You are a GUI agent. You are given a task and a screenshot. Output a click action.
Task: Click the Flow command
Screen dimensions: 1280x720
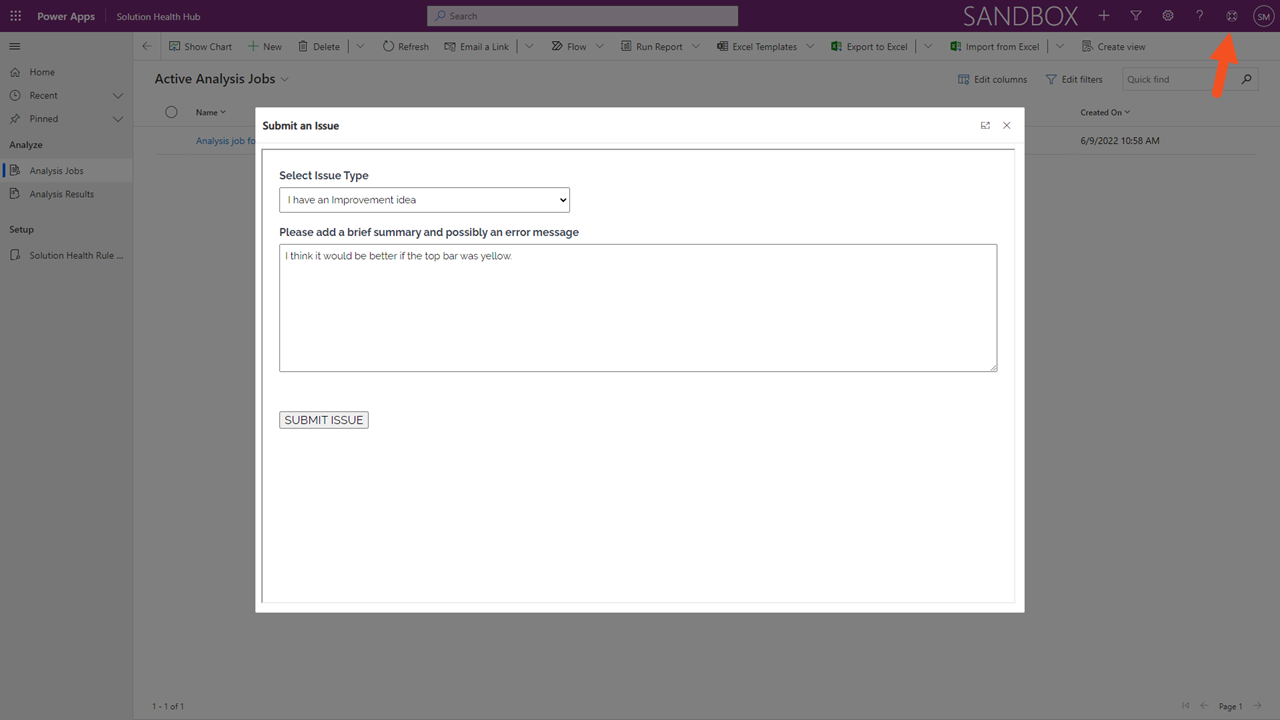point(569,46)
